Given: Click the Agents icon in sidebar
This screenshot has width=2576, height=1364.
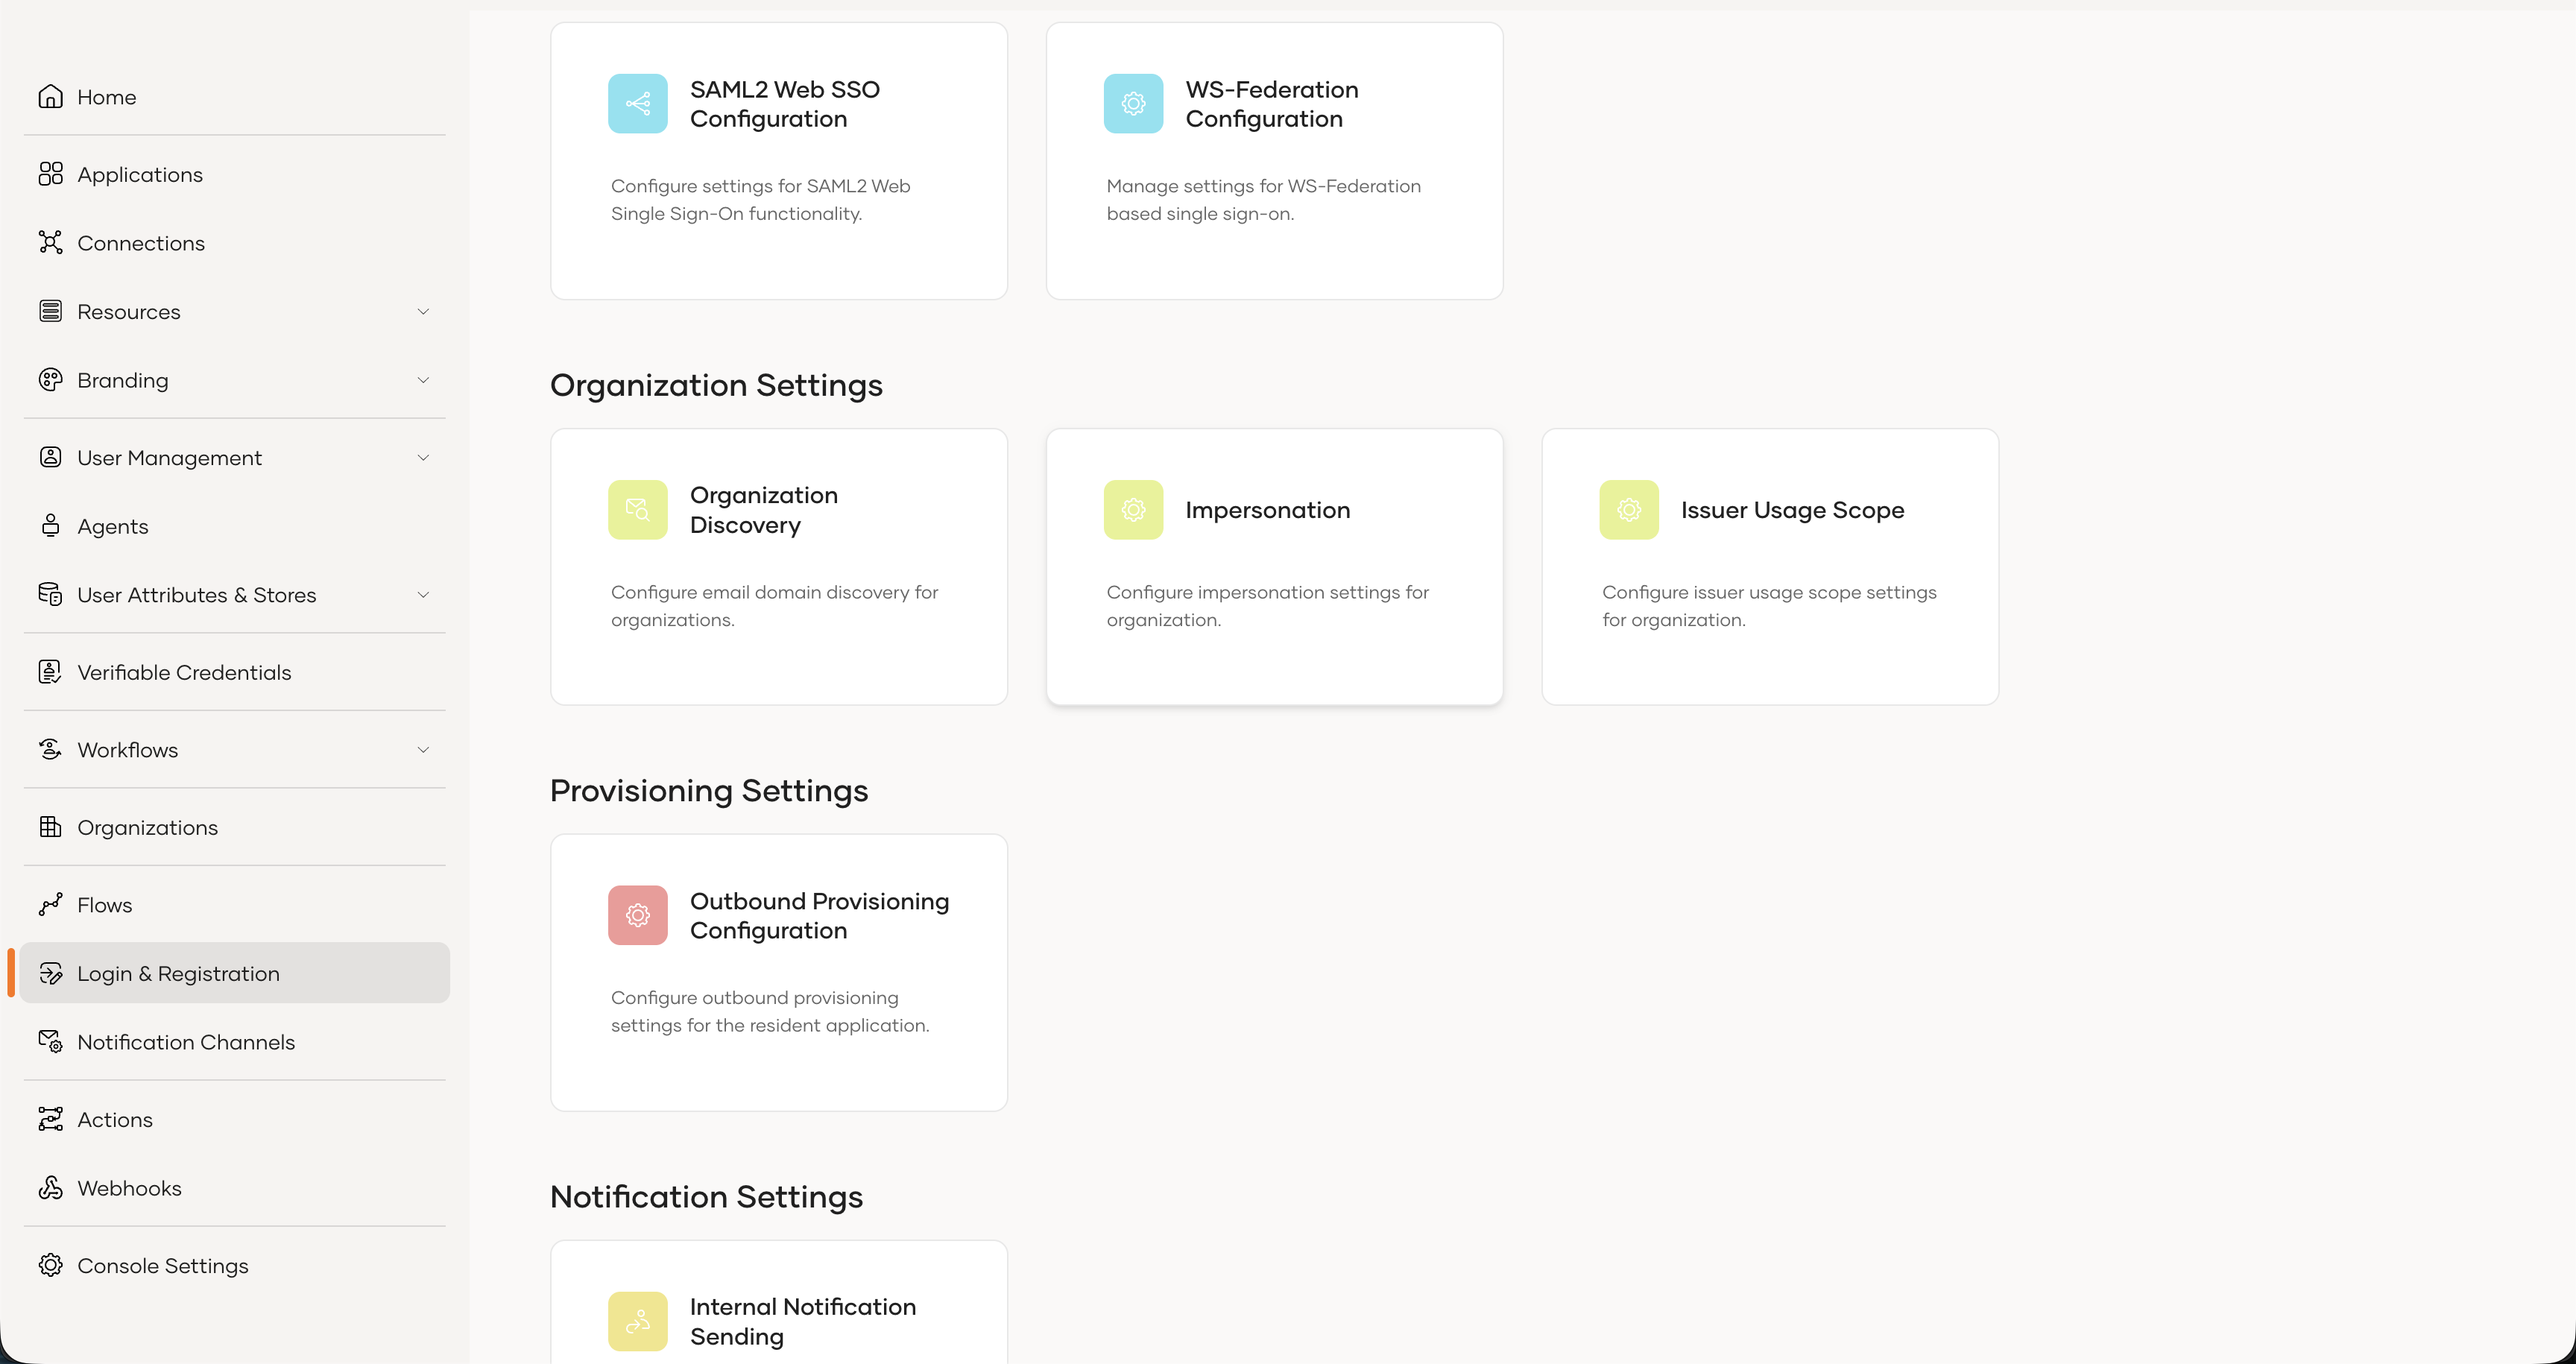Looking at the screenshot, I should point(50,526).
